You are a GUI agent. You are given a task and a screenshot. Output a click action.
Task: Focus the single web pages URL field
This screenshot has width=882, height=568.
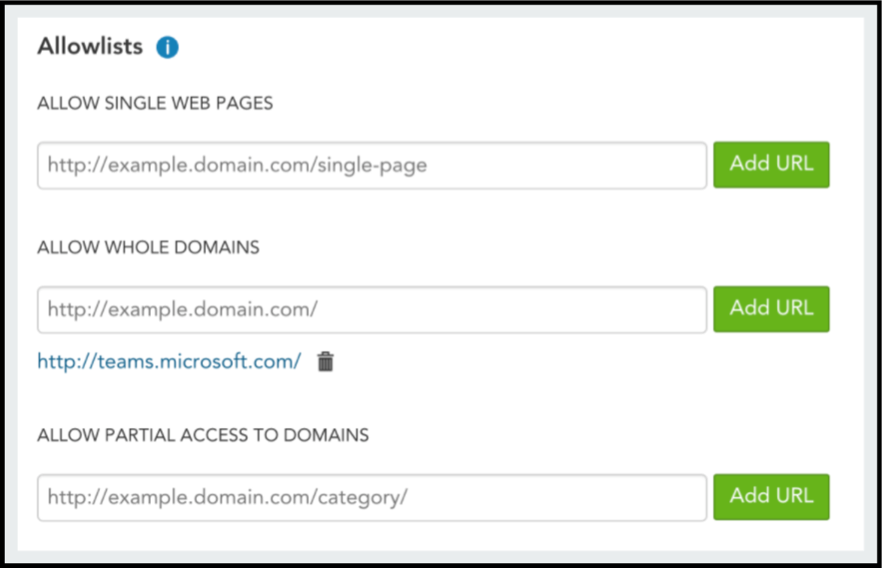point(372,165)
